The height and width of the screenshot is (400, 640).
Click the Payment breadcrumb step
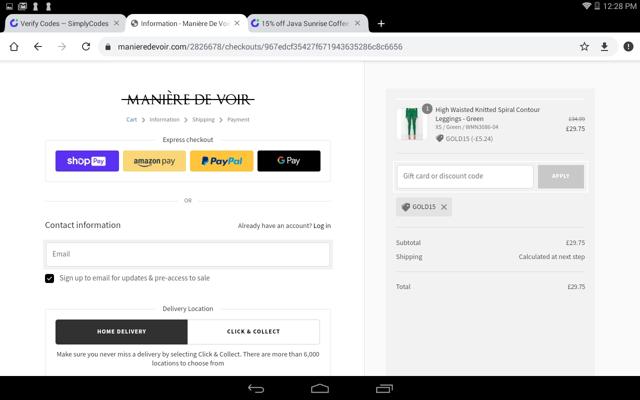pos(238,120)
